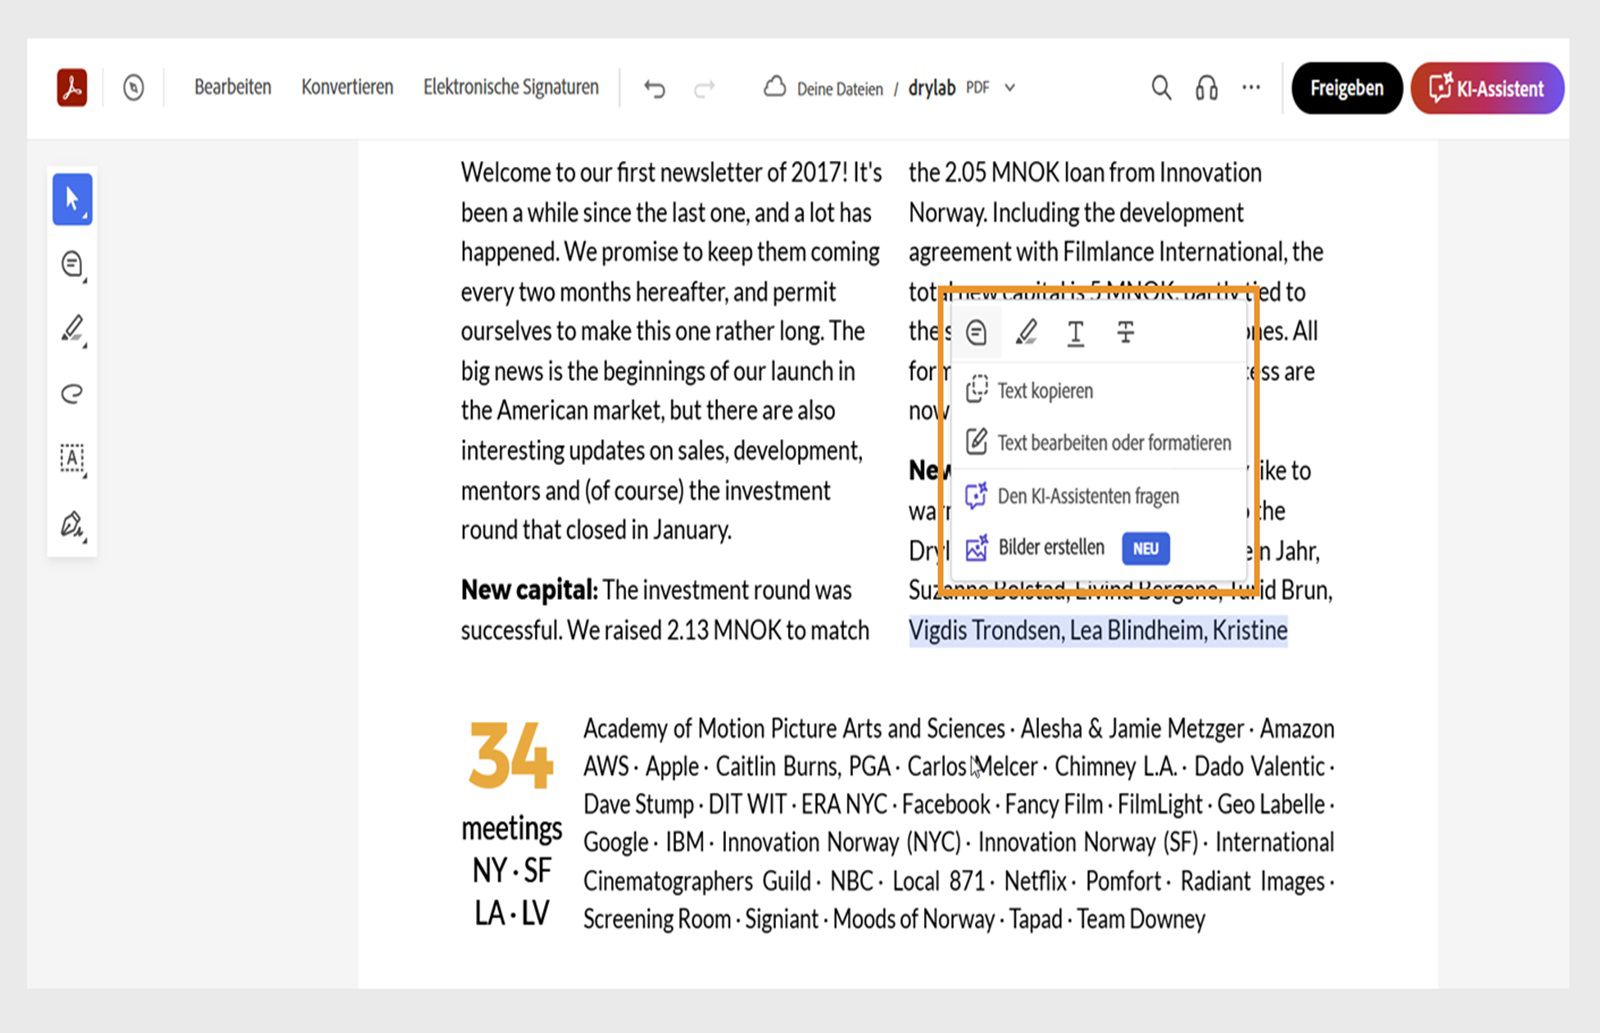
Task: Click the highlighted line 'Vigdis Trondsen, Lea Blindheim, Kristine'
Action: pos(1098,630)
